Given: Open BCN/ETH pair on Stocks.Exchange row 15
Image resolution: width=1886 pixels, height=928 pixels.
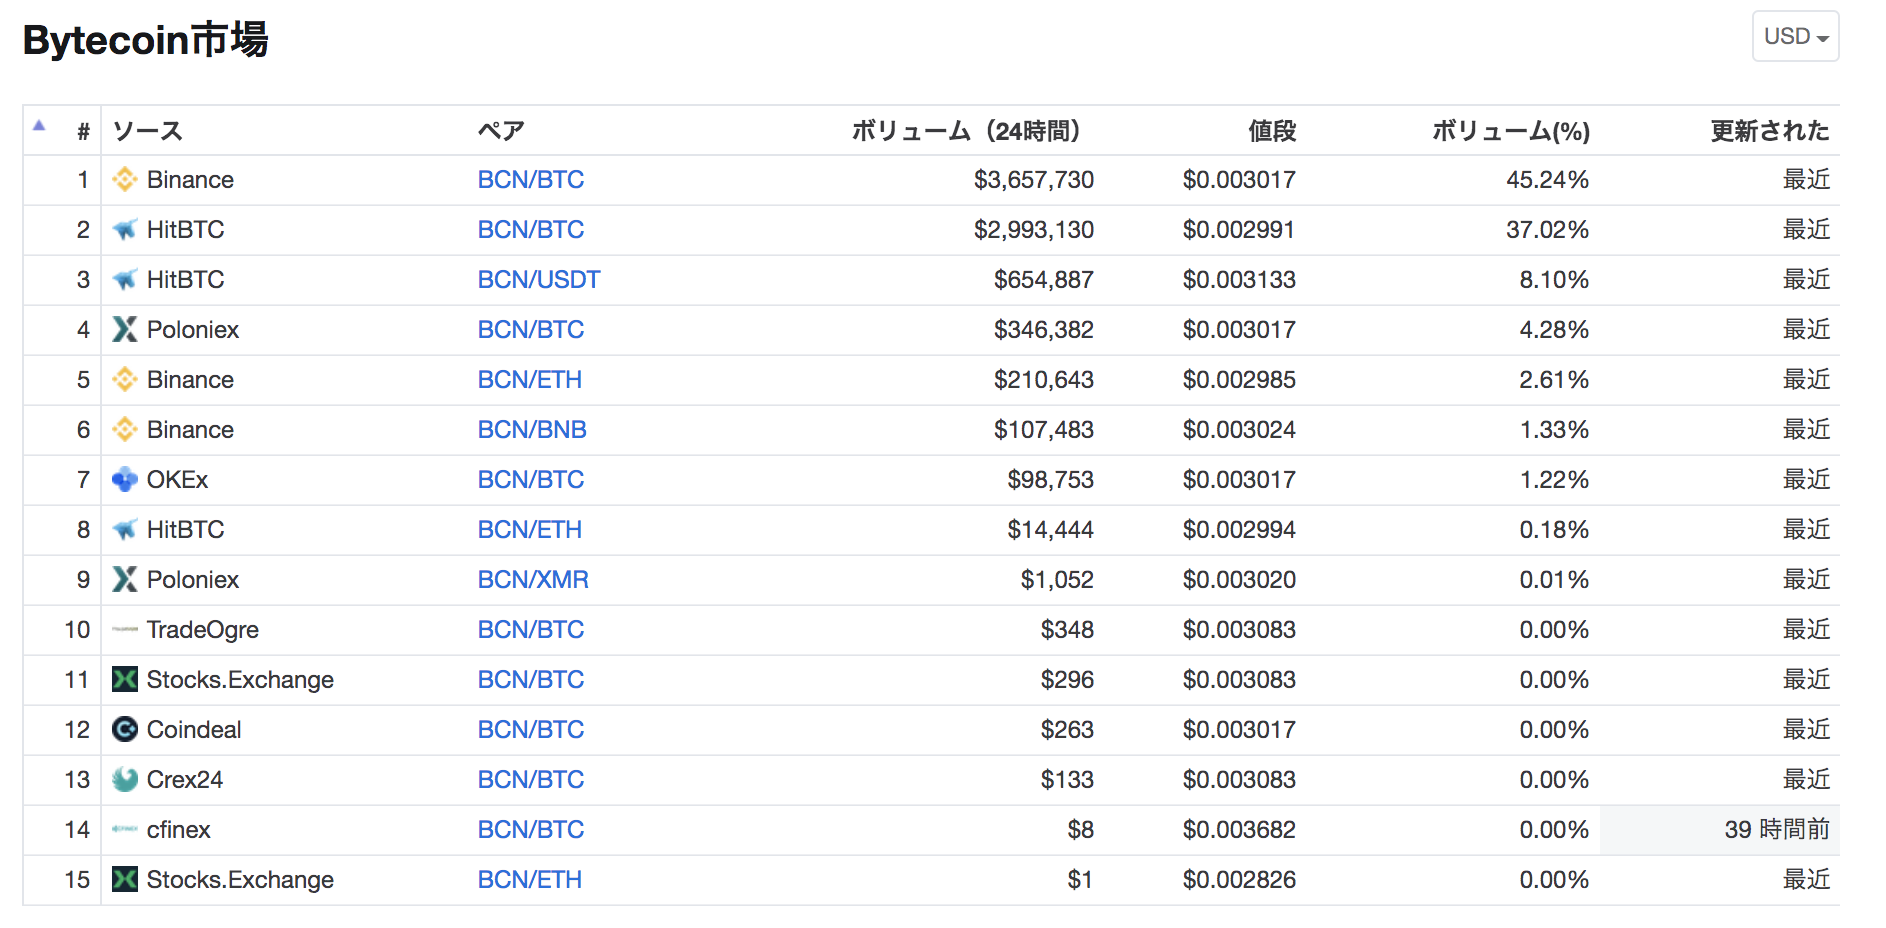Looking at the screenshot, I should (529, 880).
